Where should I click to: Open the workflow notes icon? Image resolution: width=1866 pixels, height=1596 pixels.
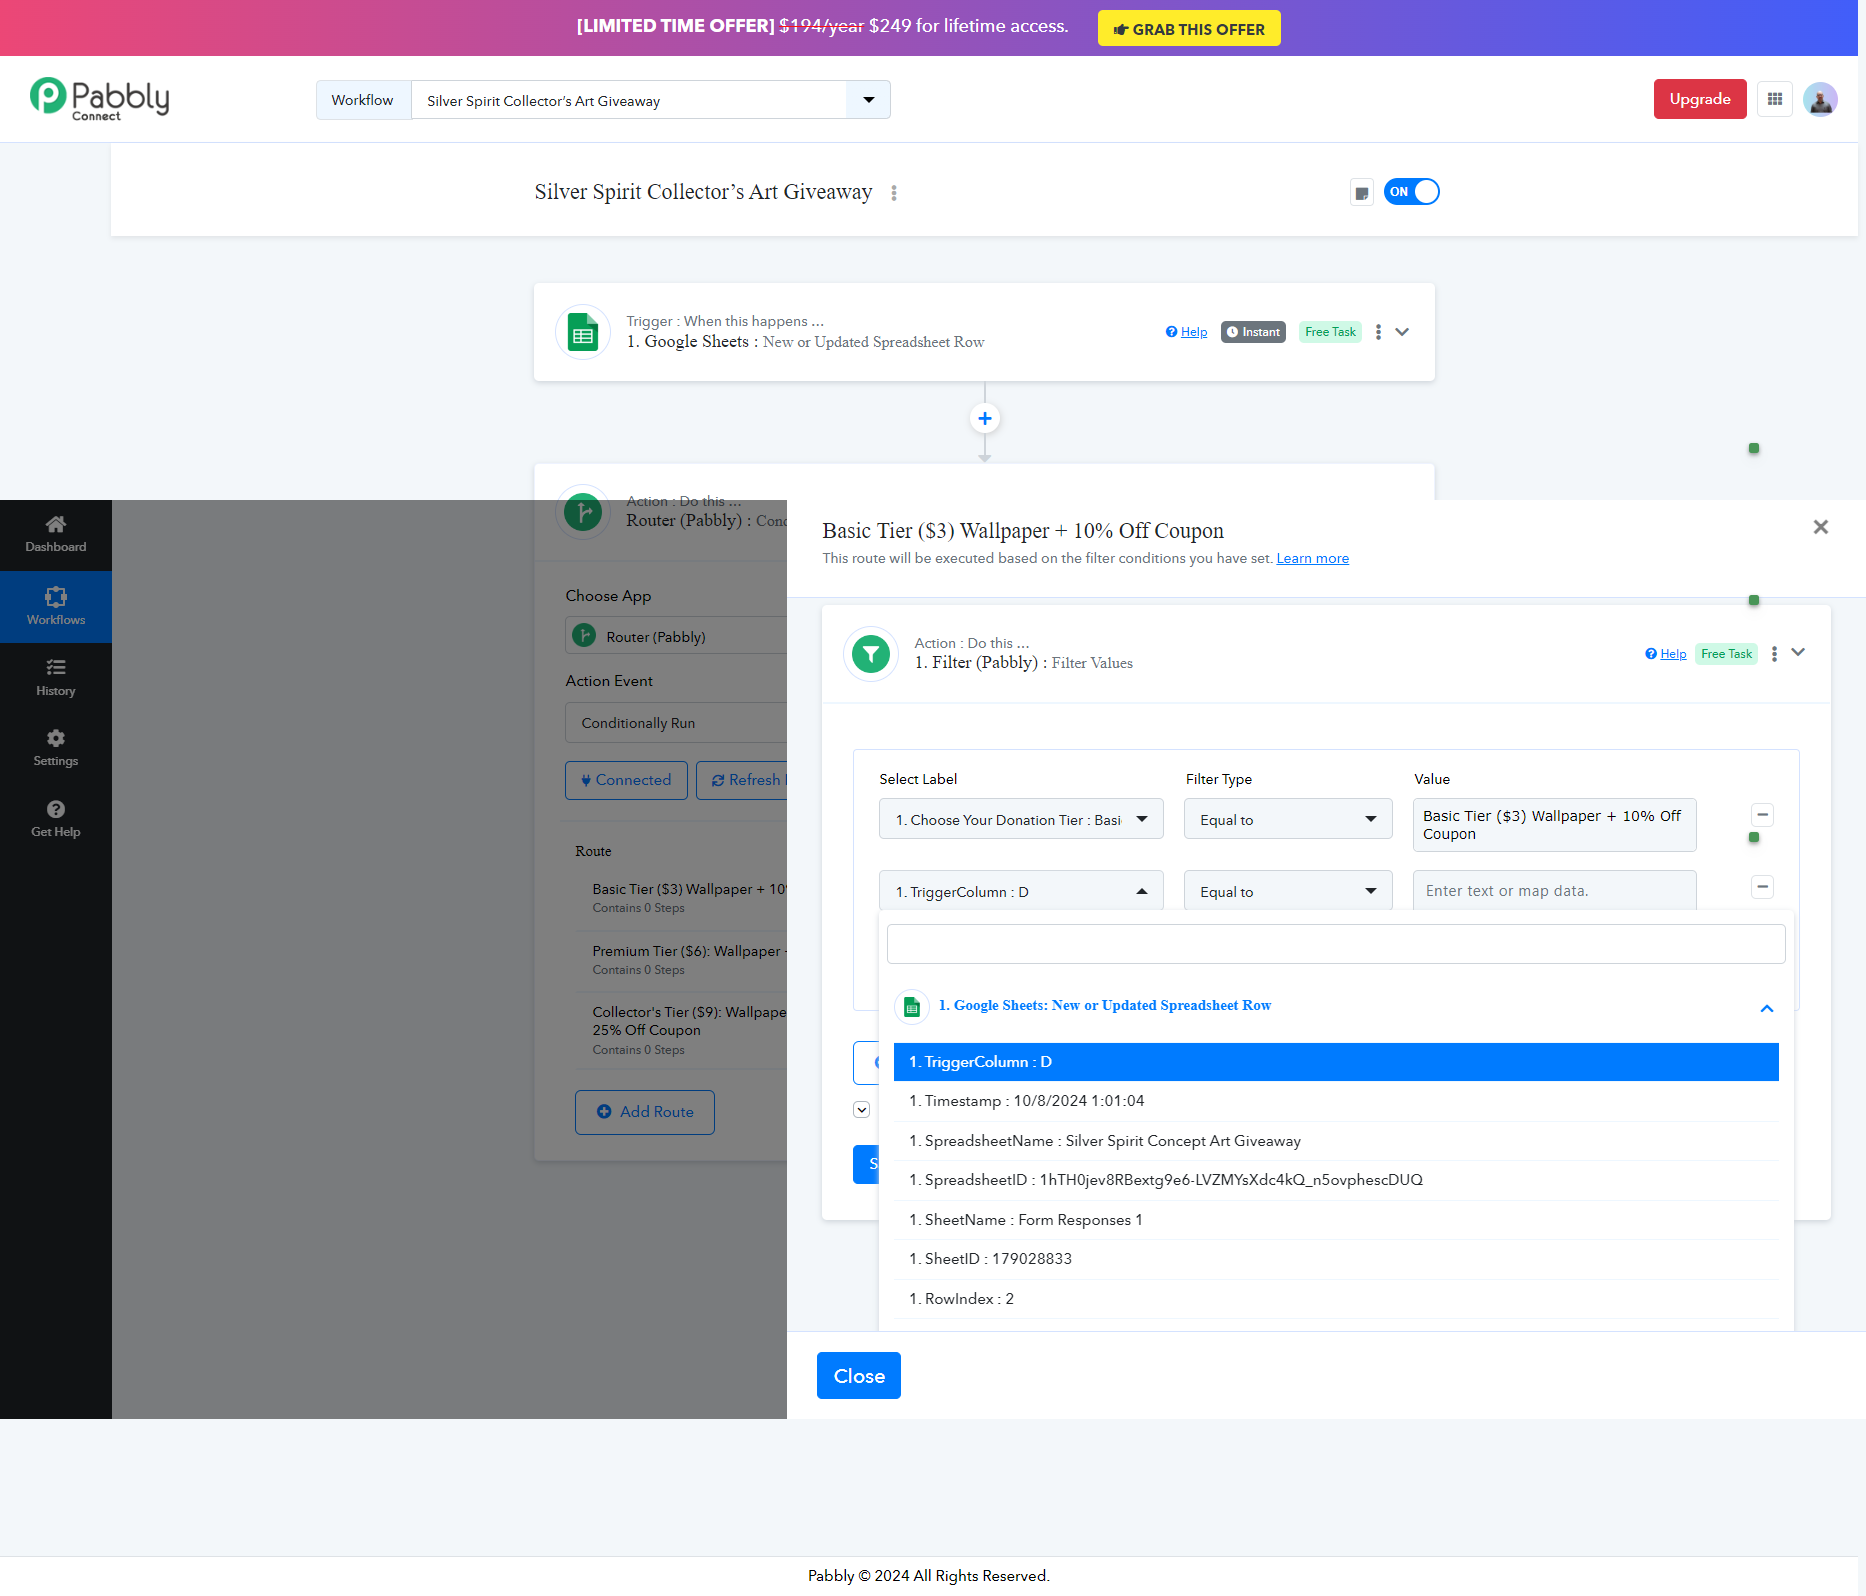point(1361,192)
